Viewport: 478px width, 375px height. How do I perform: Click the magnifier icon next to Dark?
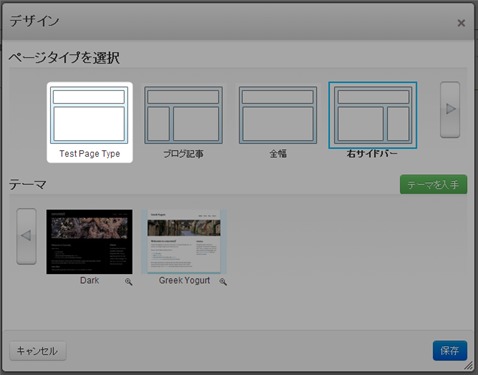128,282
